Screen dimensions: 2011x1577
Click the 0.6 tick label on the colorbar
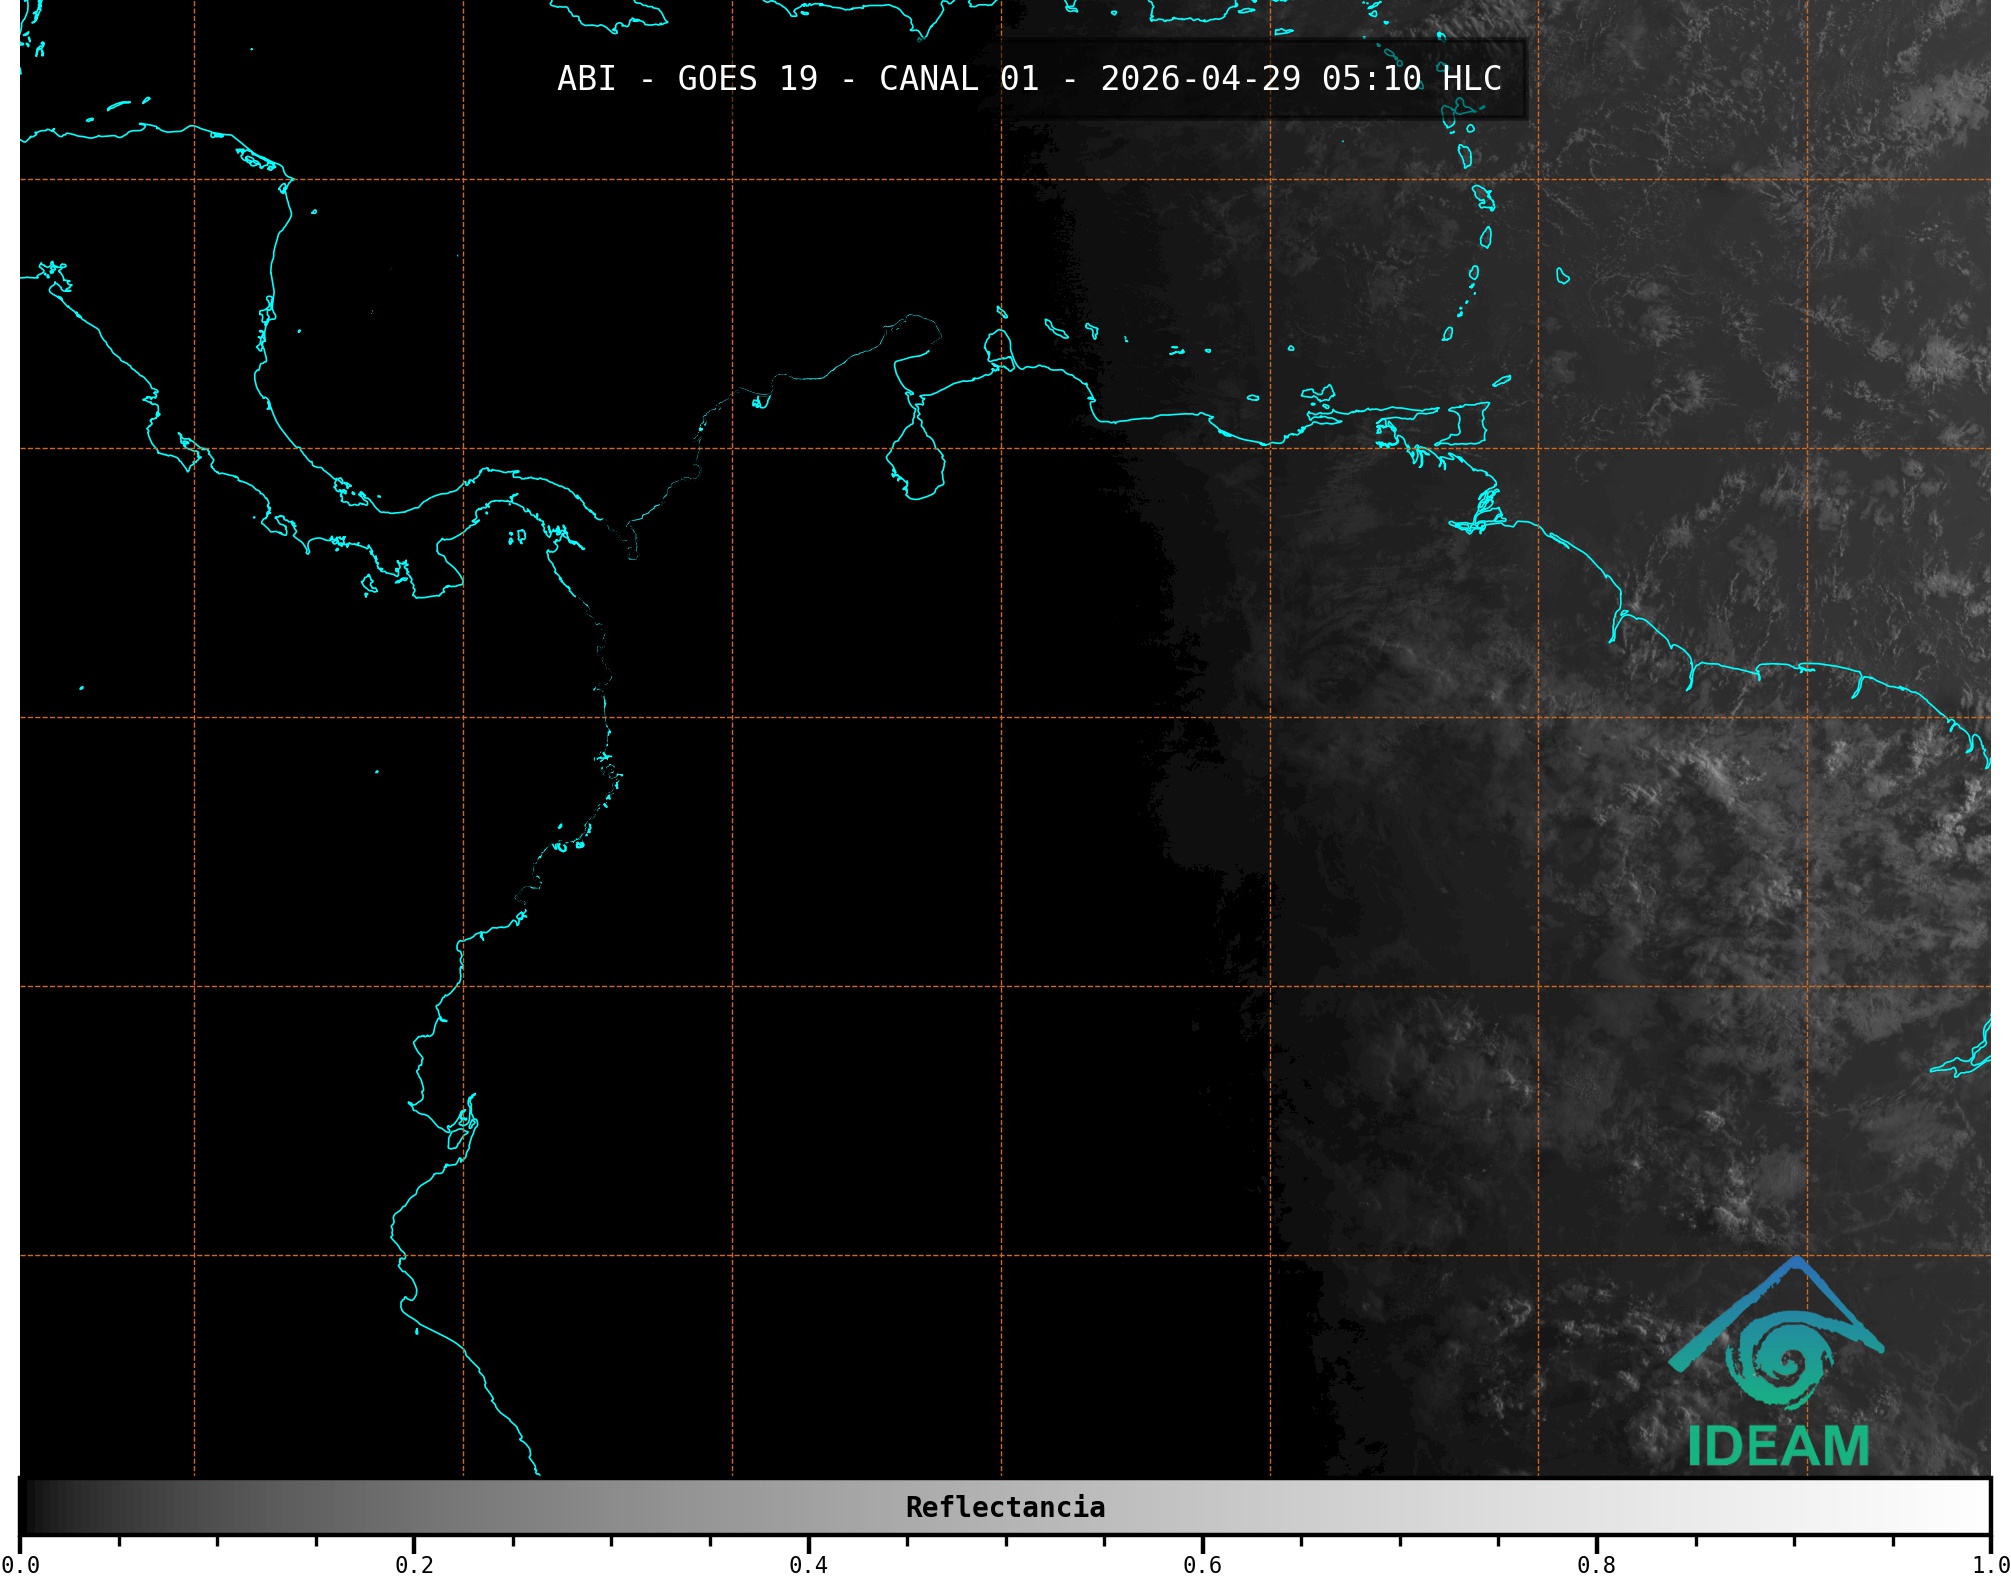1202,1564
